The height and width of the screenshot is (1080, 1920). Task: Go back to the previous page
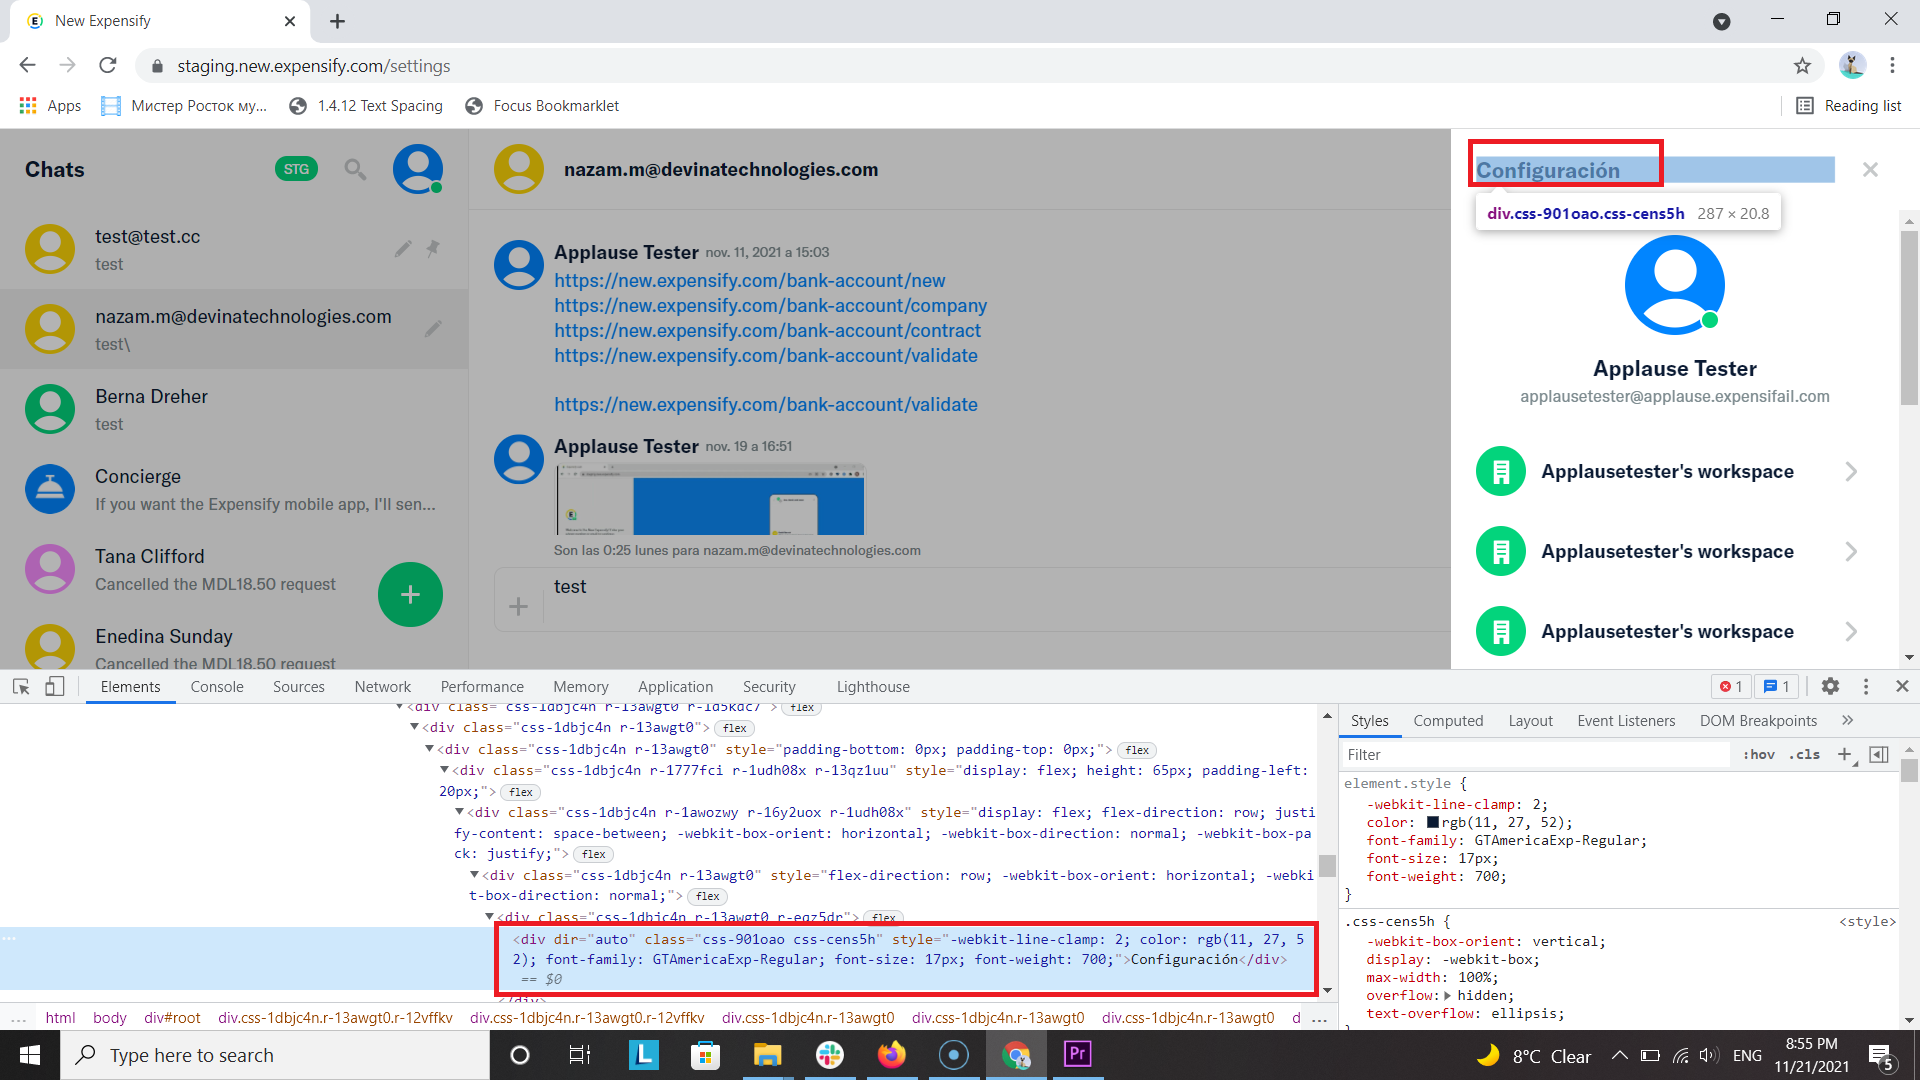[x=27, y=66]
